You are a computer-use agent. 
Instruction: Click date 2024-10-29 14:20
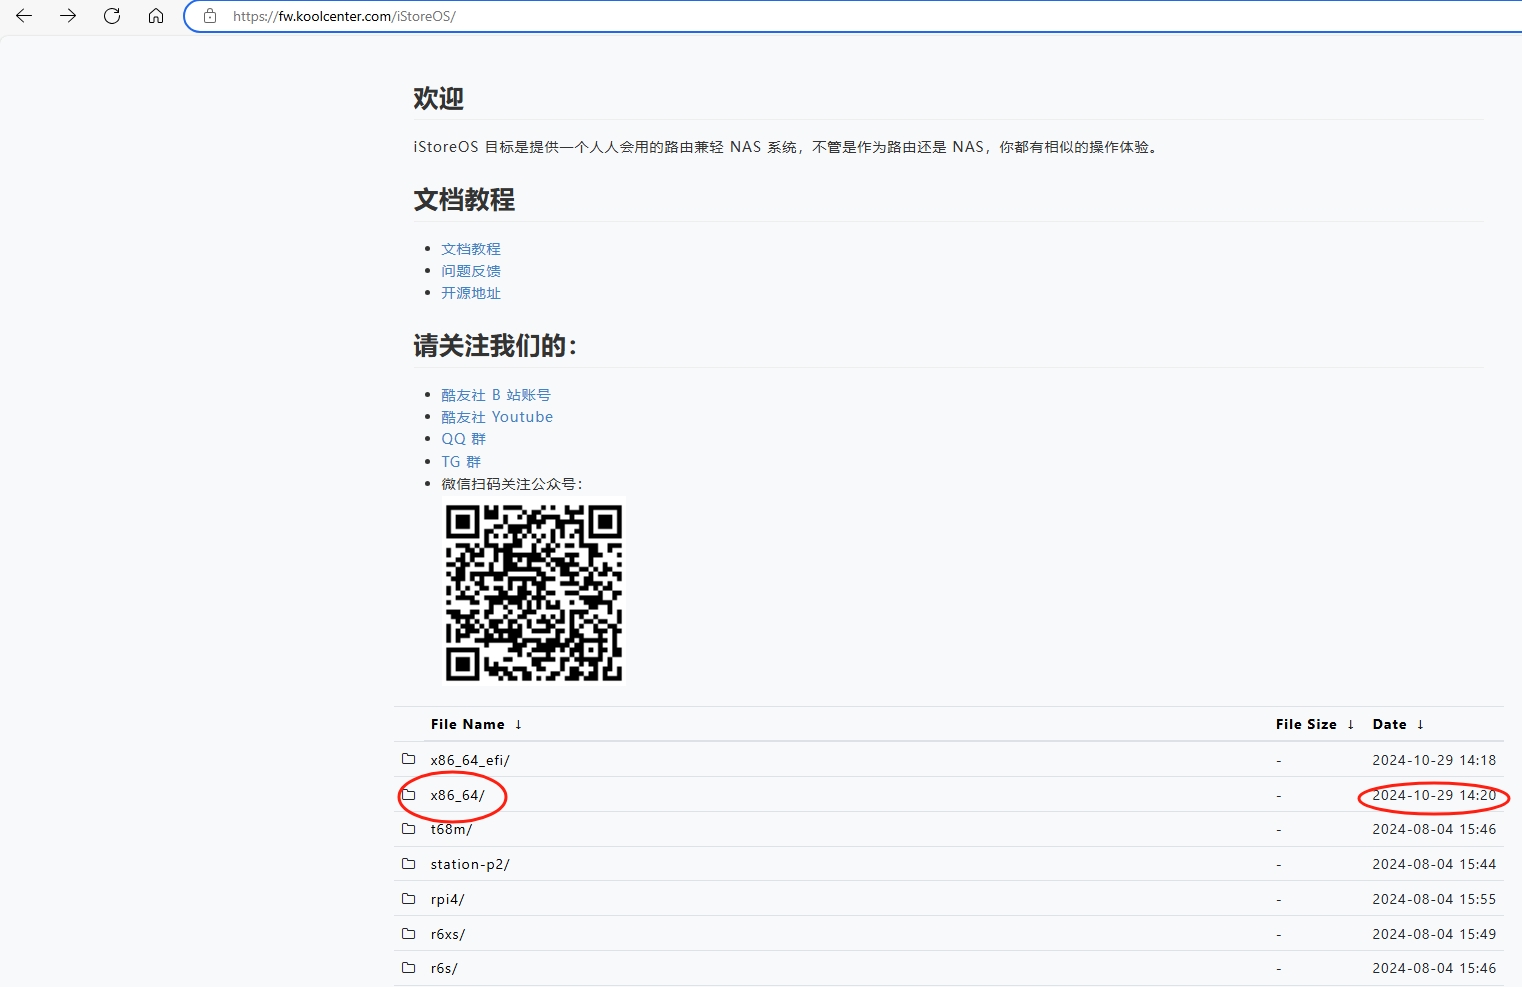pyautogui.click(x=1434, y=795)
